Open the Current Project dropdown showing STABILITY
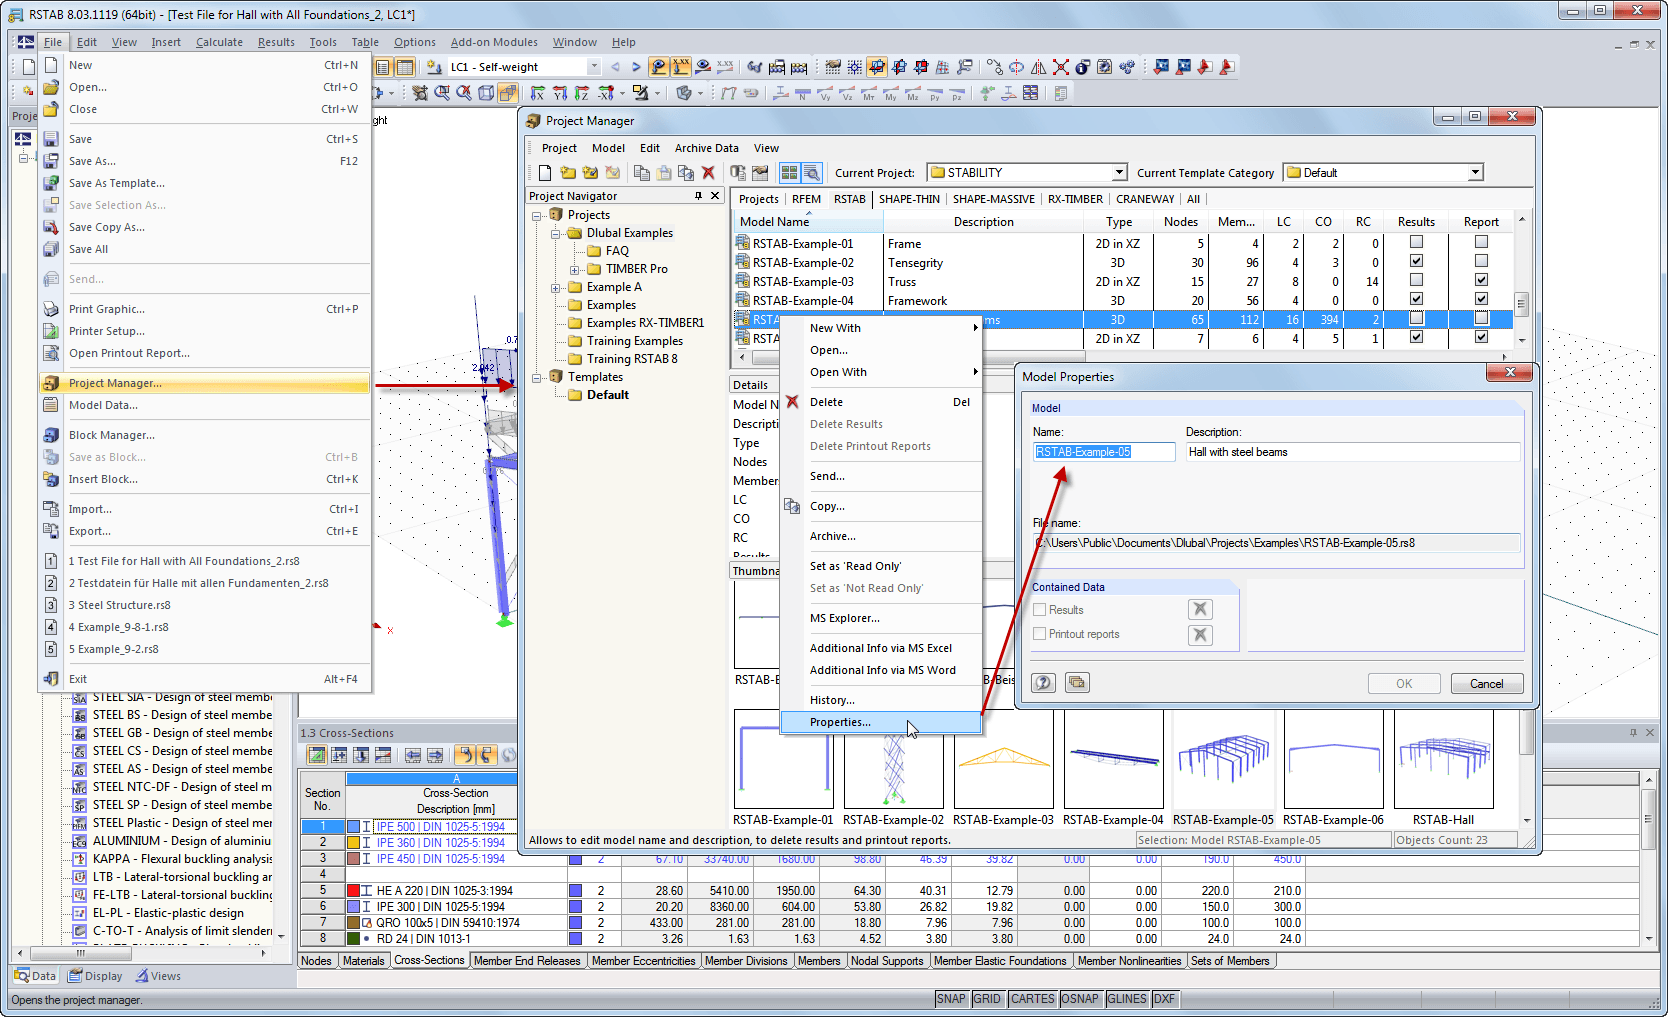The width and height of the screenshot is (1668, 1017). pos(1119,173)
